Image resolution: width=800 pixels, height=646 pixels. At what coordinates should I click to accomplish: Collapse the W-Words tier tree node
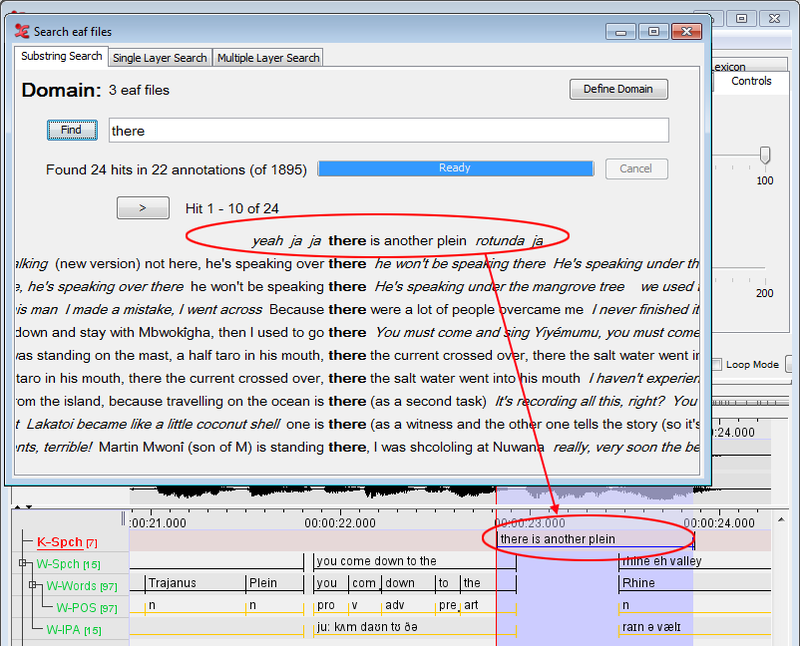coord(32,585)
